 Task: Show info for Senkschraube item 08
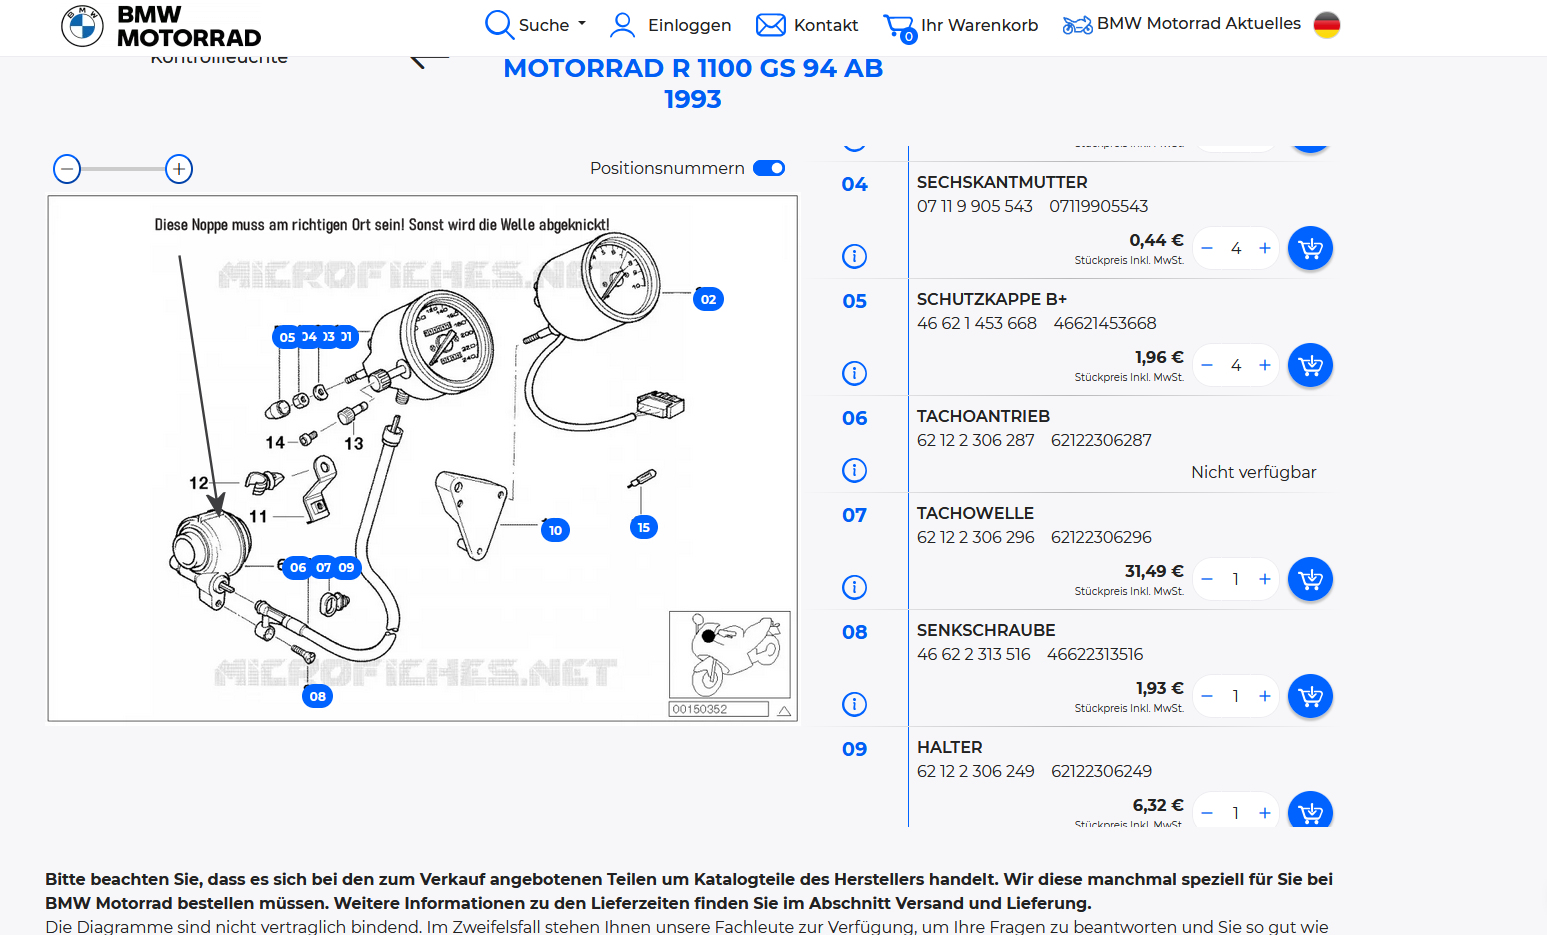854,704
